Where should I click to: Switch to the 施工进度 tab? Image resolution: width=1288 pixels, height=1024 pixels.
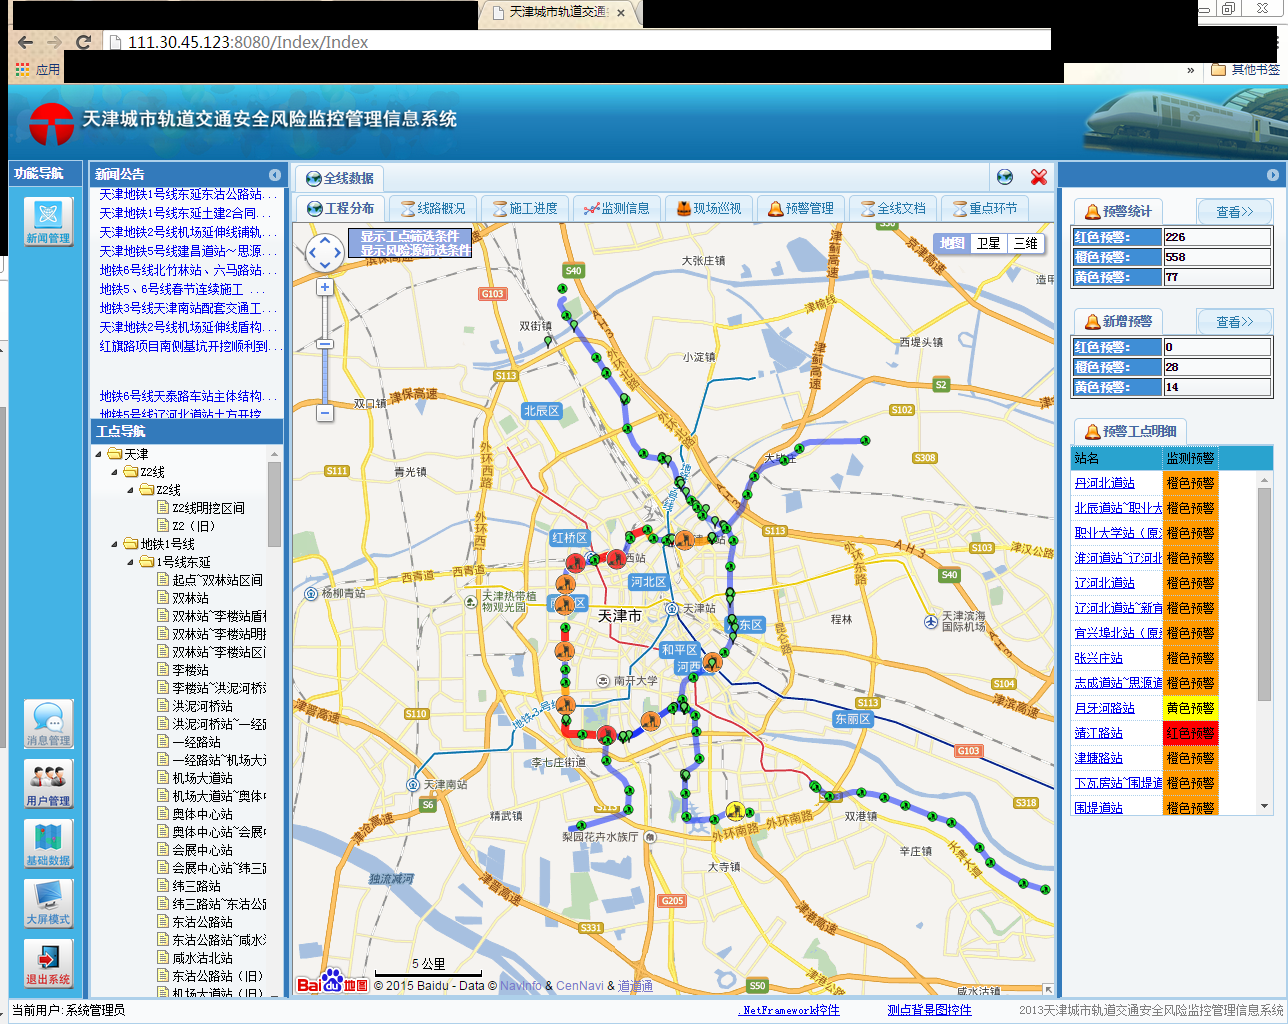[525, 208]
